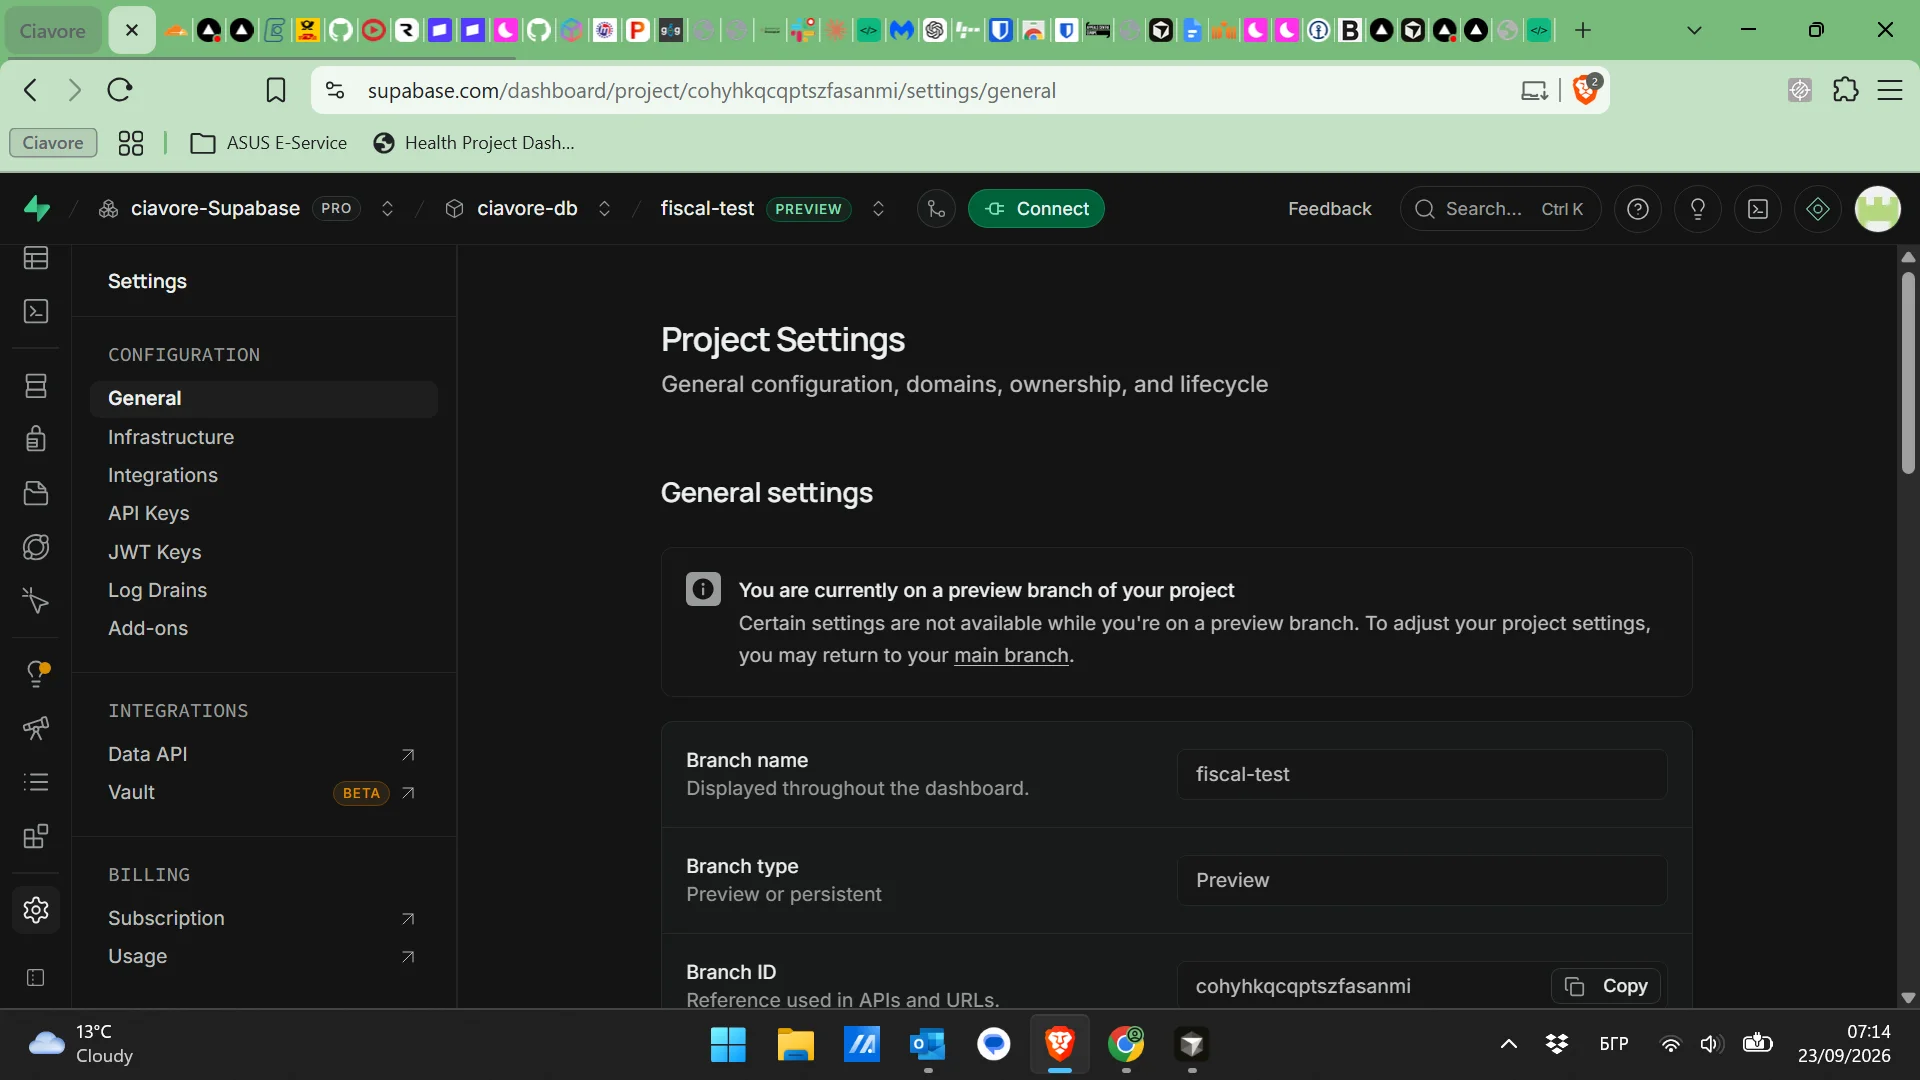Viewport: 1920px width, 1080px height.
Task: Open the Storage sidebar icon
Action: (36, 493)
